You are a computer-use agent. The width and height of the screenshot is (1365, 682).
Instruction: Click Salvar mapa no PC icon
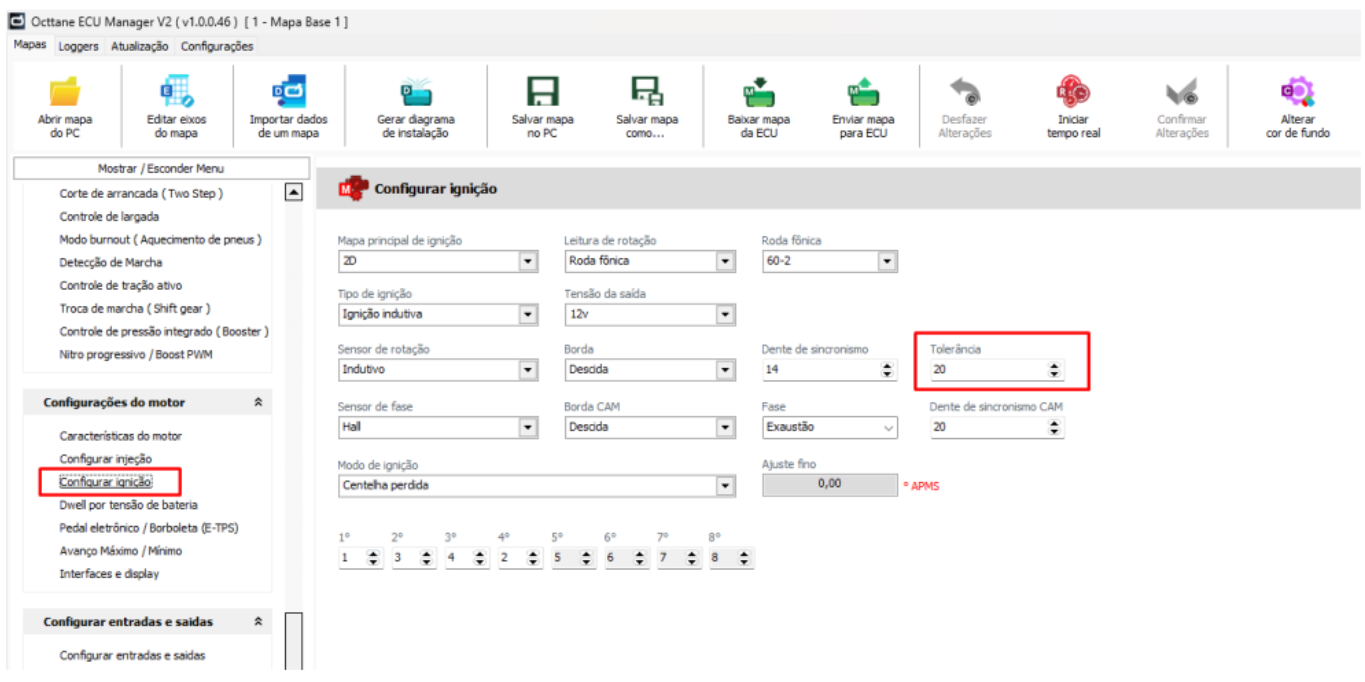542,92
